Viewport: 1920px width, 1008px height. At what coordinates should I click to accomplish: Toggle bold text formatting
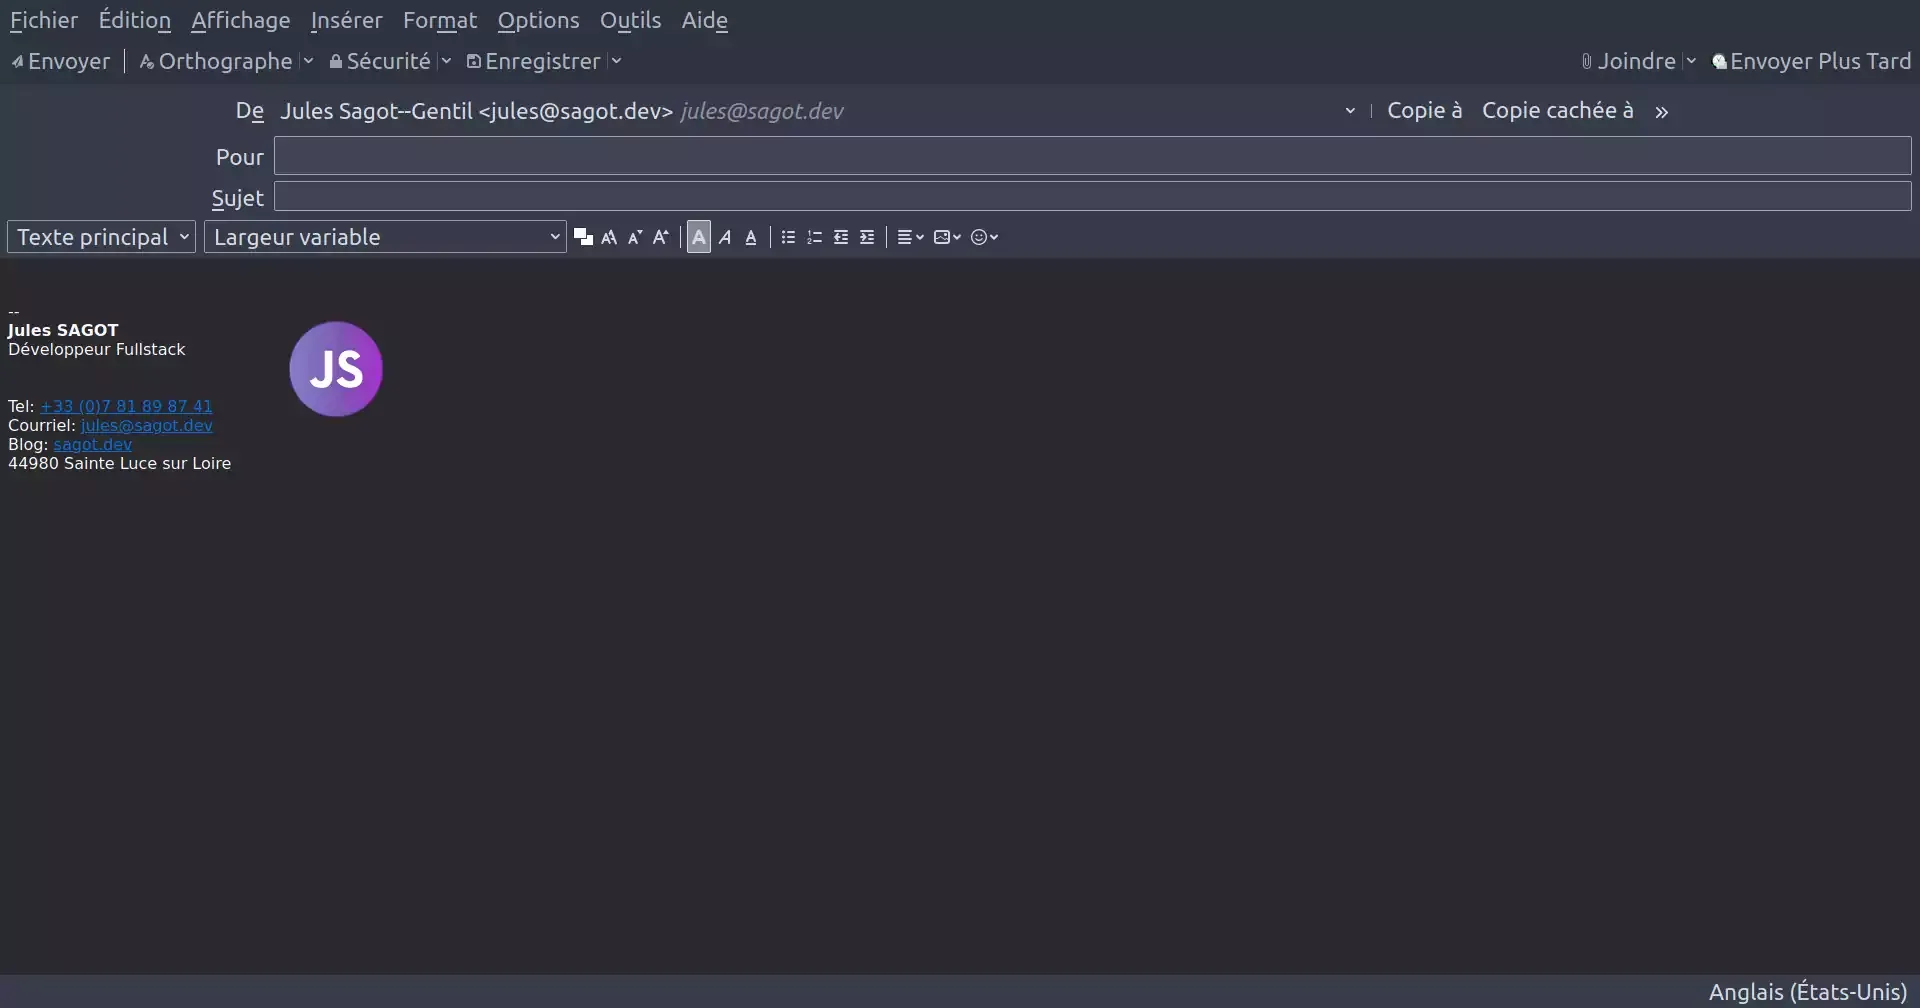pyautogui.click(x=699, y=238)
